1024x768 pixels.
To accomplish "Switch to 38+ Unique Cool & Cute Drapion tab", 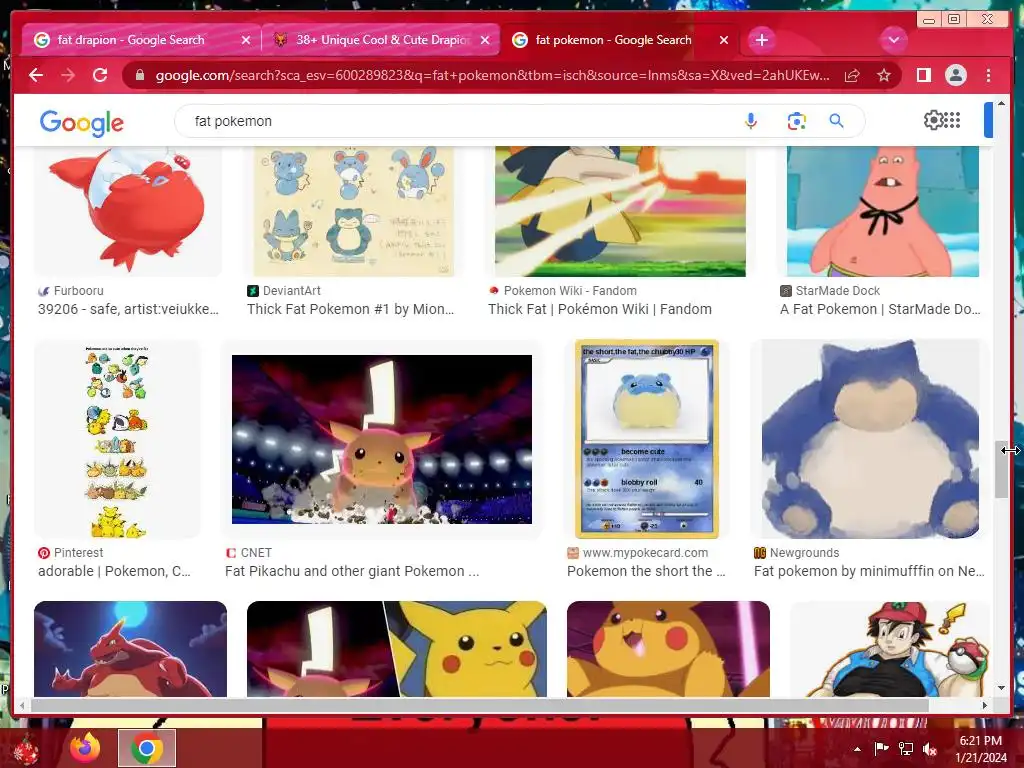I will click(383, 40).
